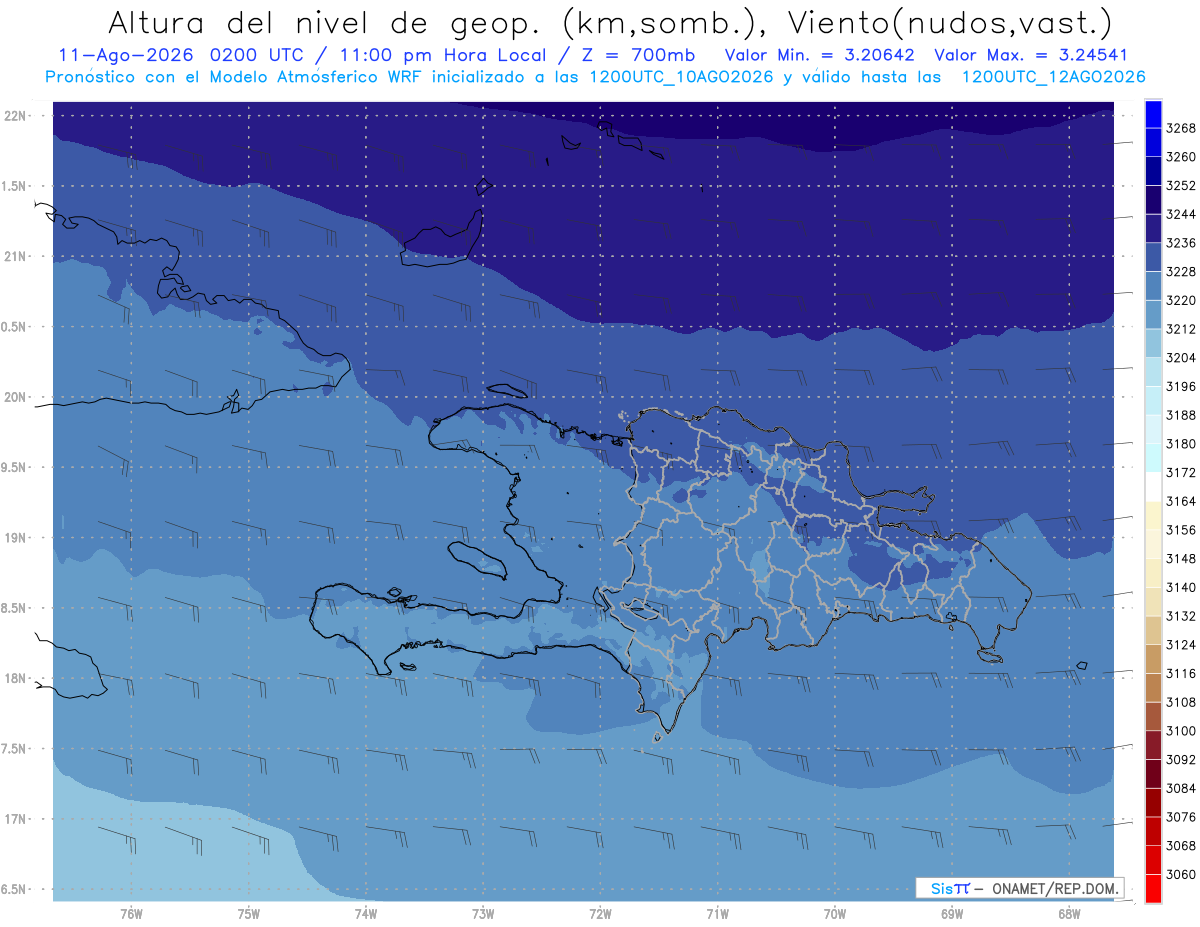Image resolution: width=1200 pixels, height=927 pixels.
Task: Click the 3244 legend value
Action: (1181, 214)
